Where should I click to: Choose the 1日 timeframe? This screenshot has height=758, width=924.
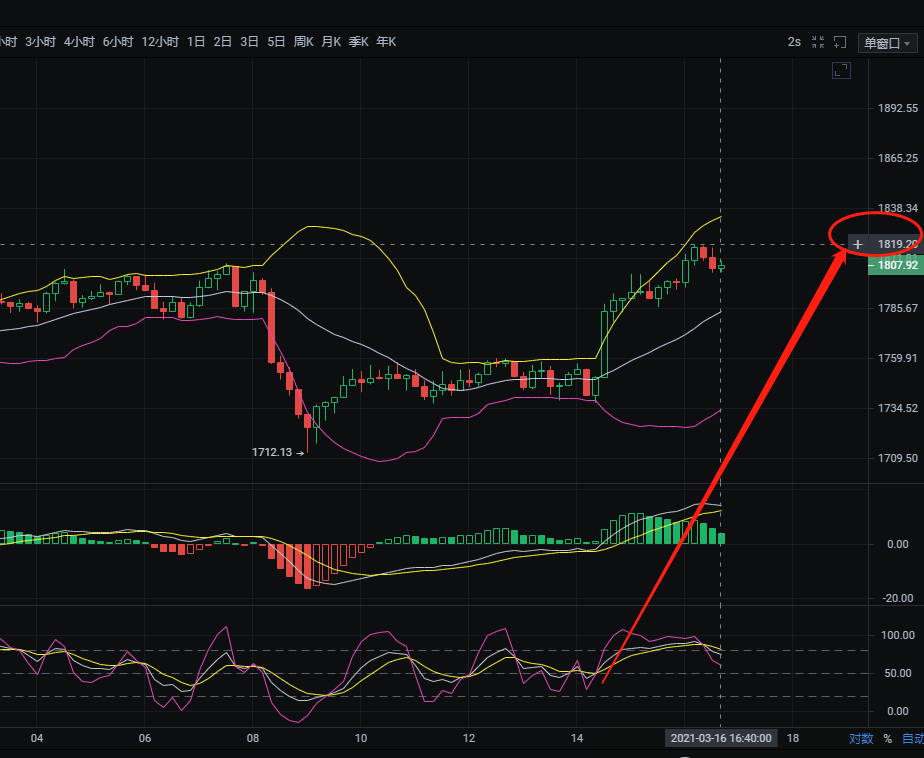pyautogui.click(x=196, y=42)
